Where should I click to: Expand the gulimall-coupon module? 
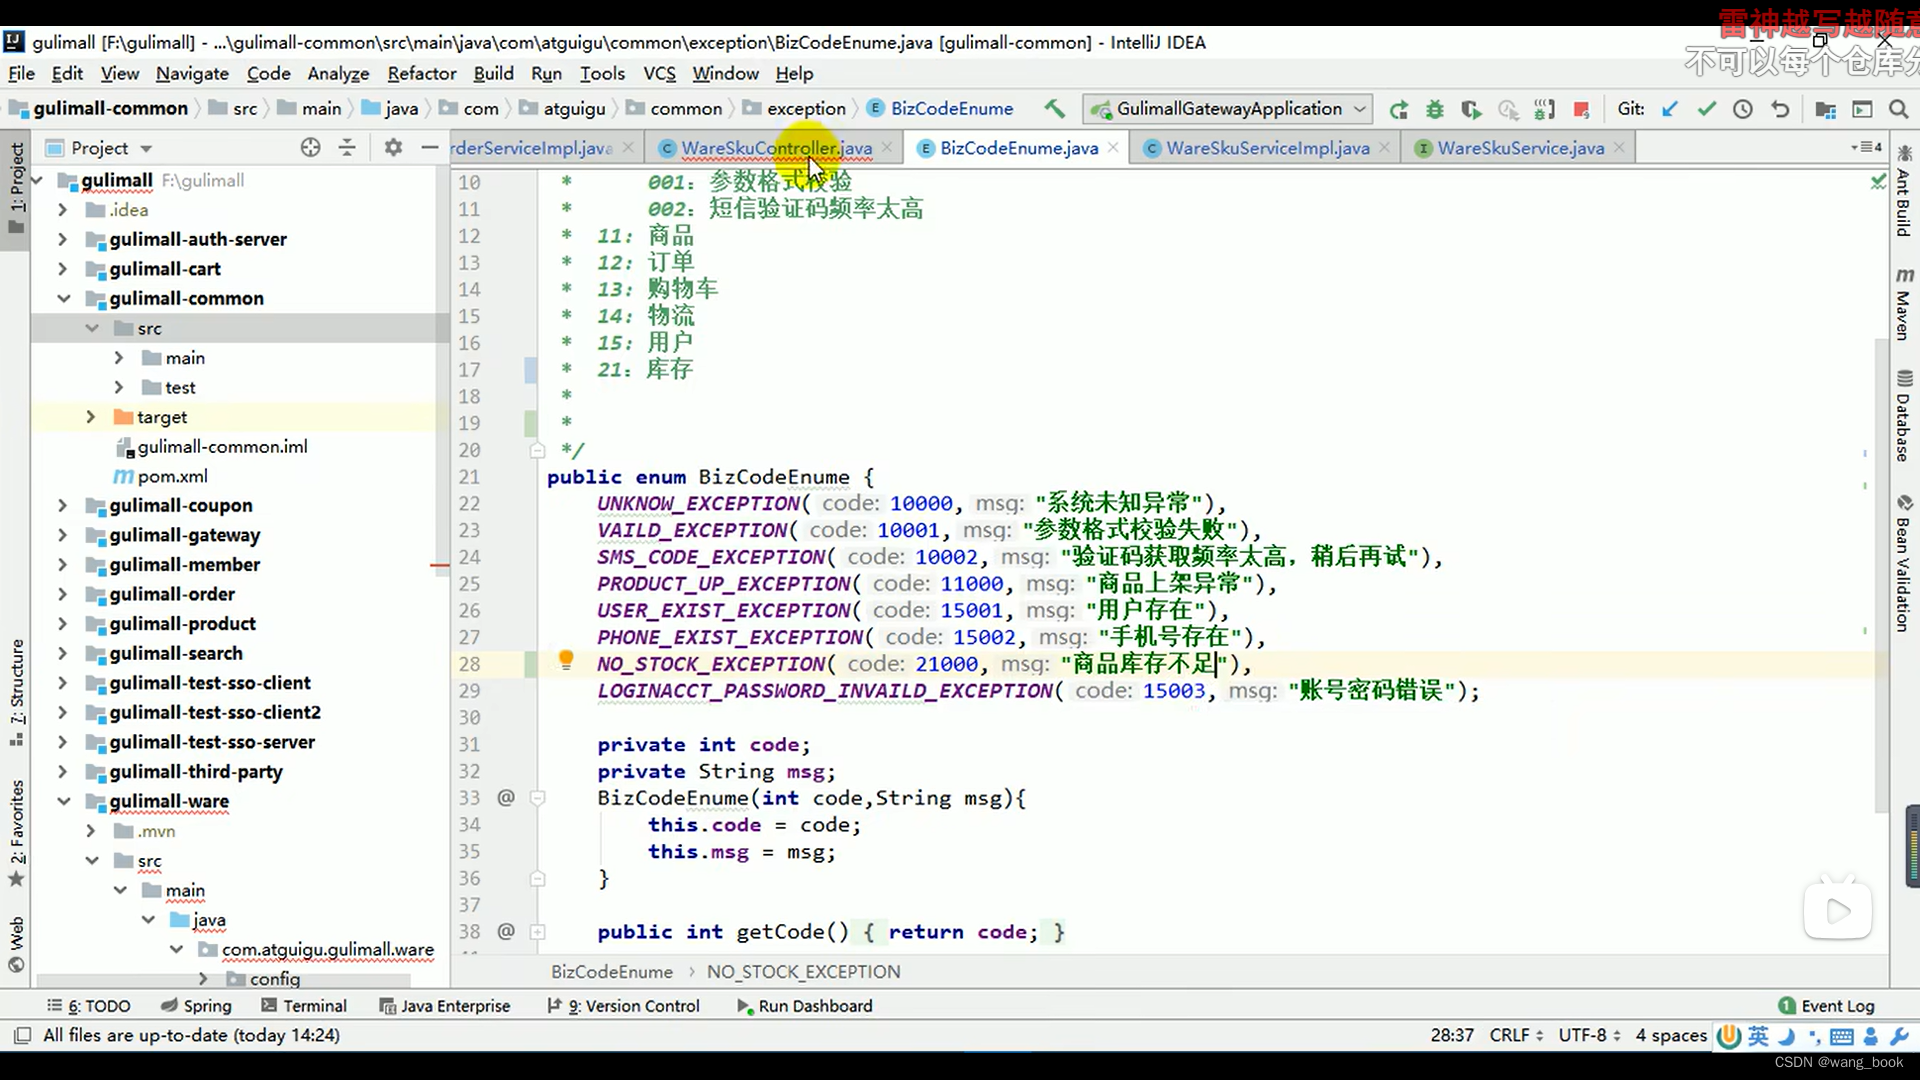(x=62, y=506)
